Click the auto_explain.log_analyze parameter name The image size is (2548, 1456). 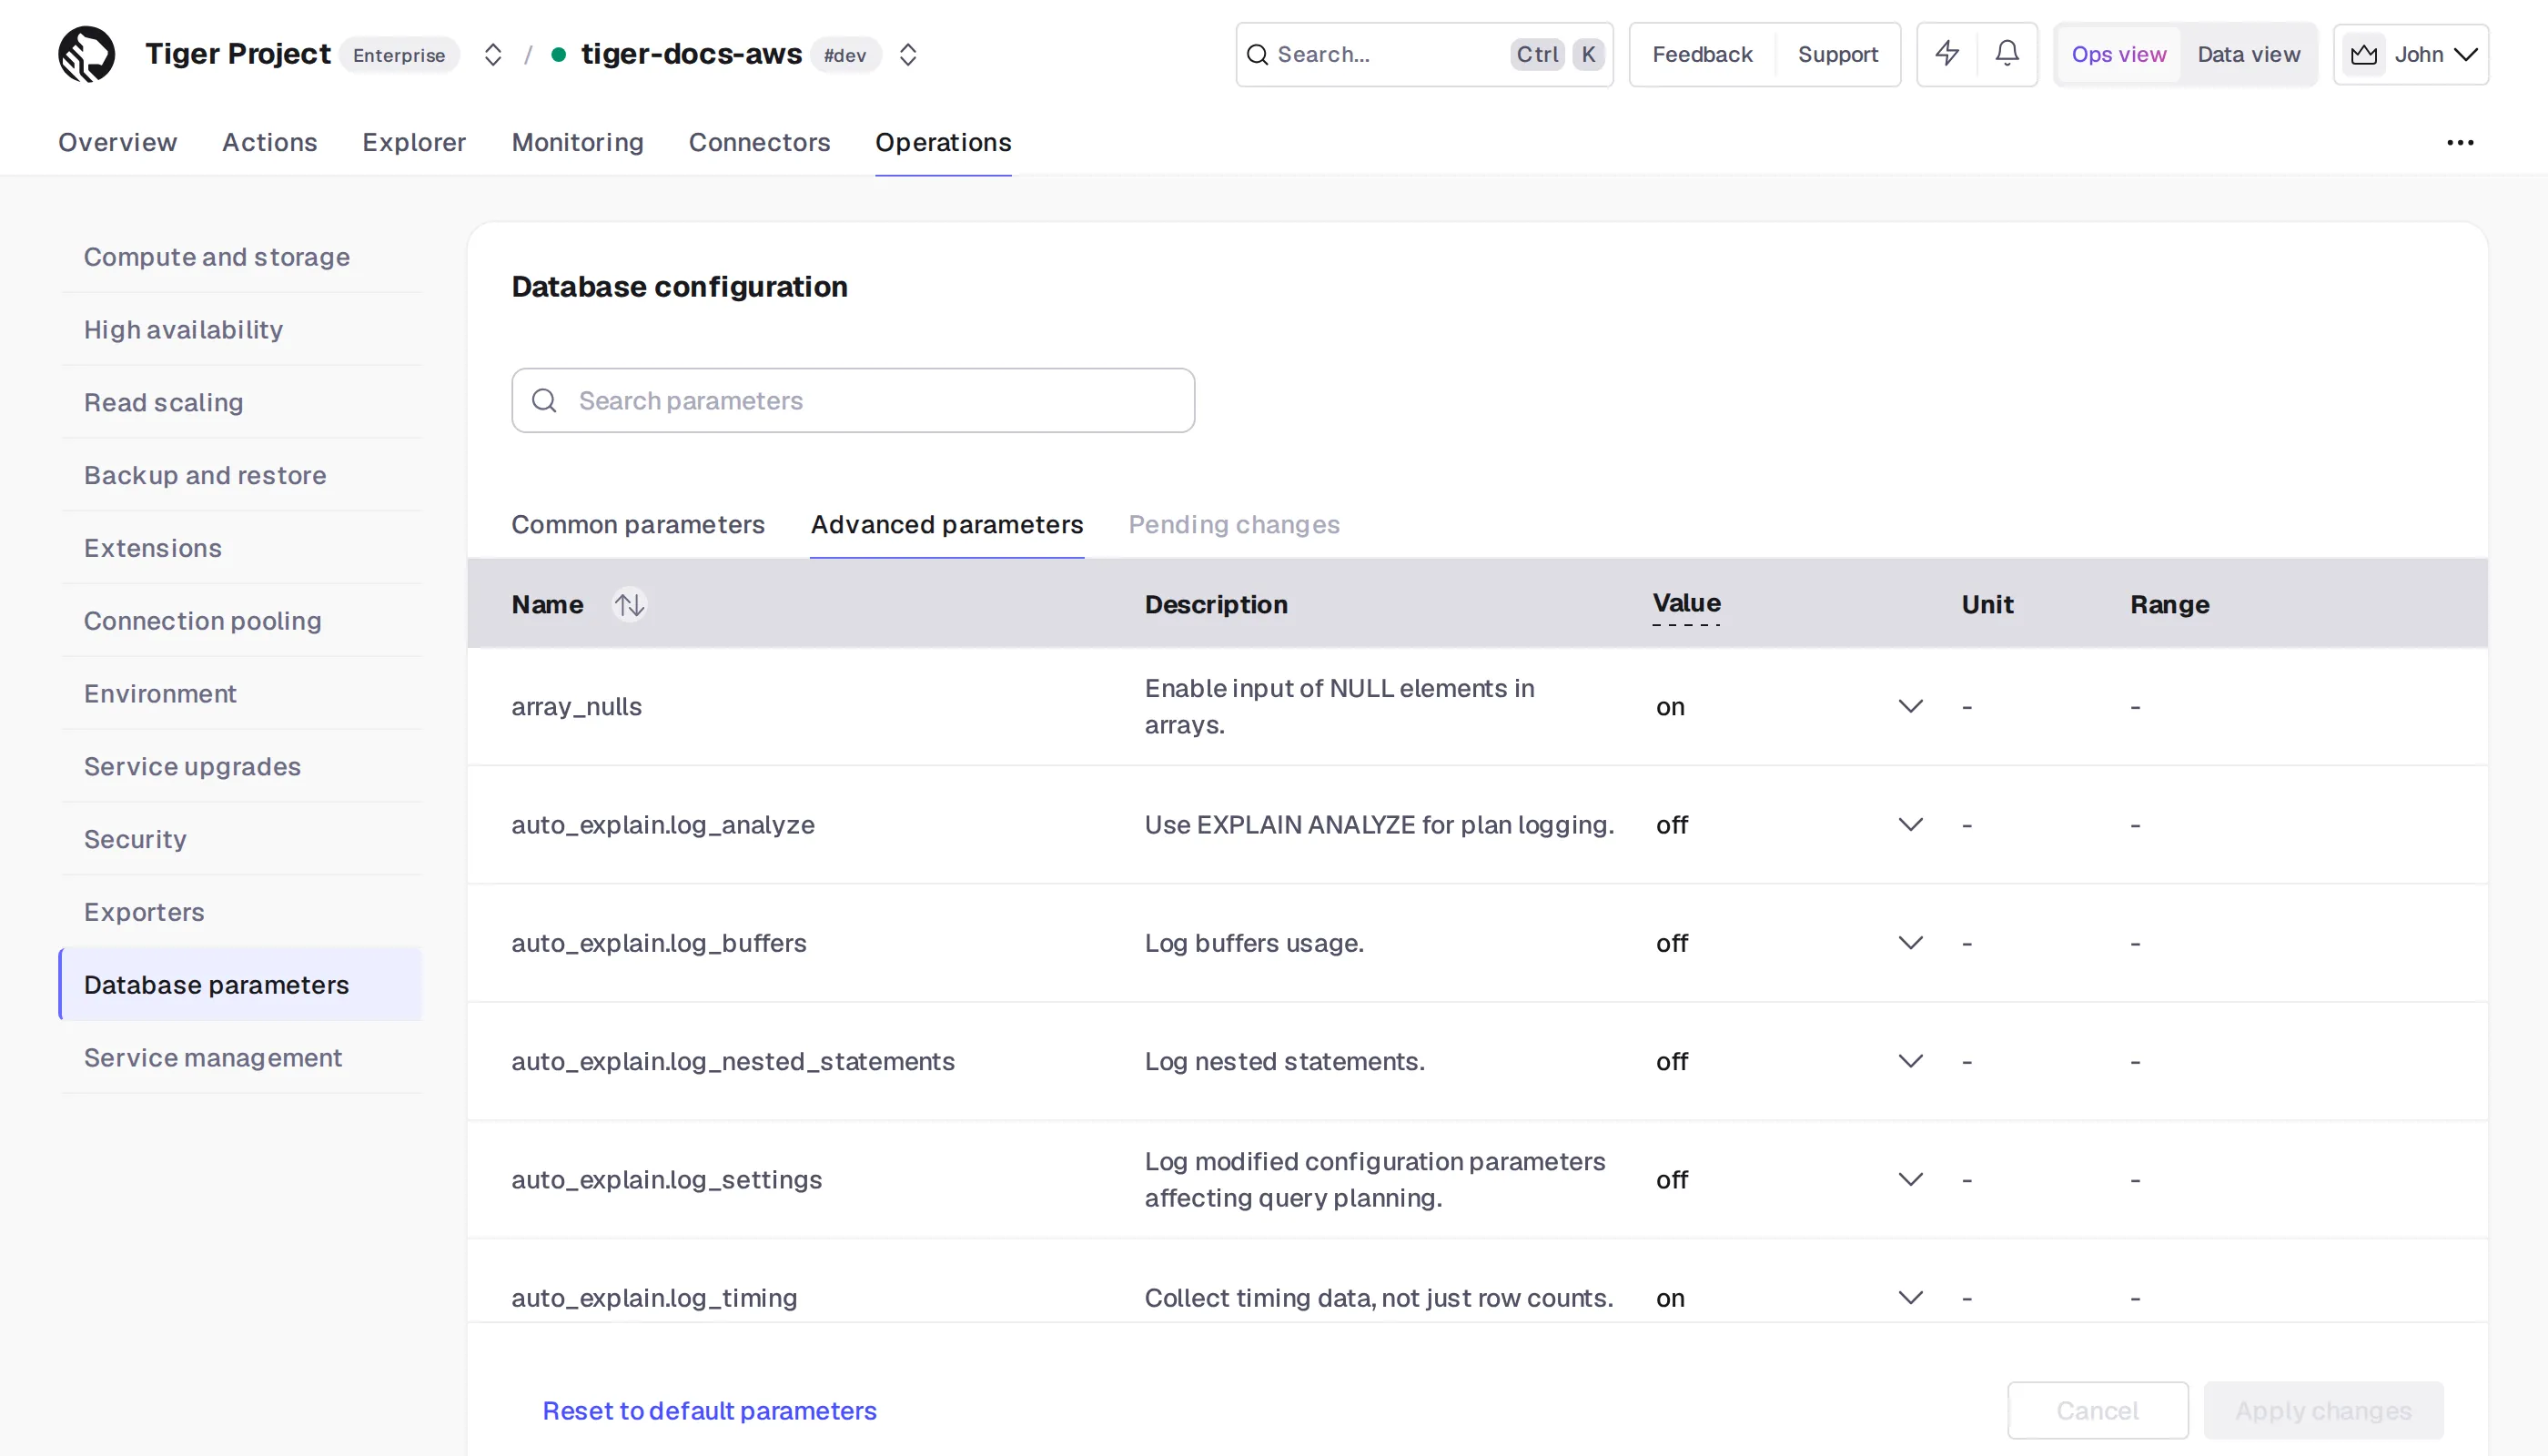pos(663,825)
